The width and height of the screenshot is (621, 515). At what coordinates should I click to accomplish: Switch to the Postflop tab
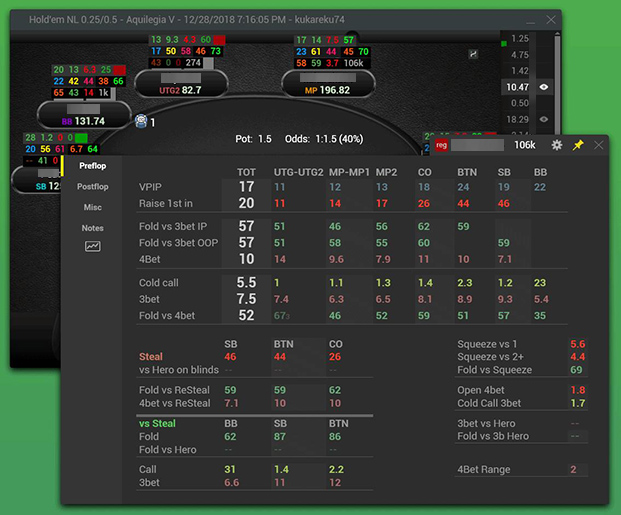coord(93,187)
